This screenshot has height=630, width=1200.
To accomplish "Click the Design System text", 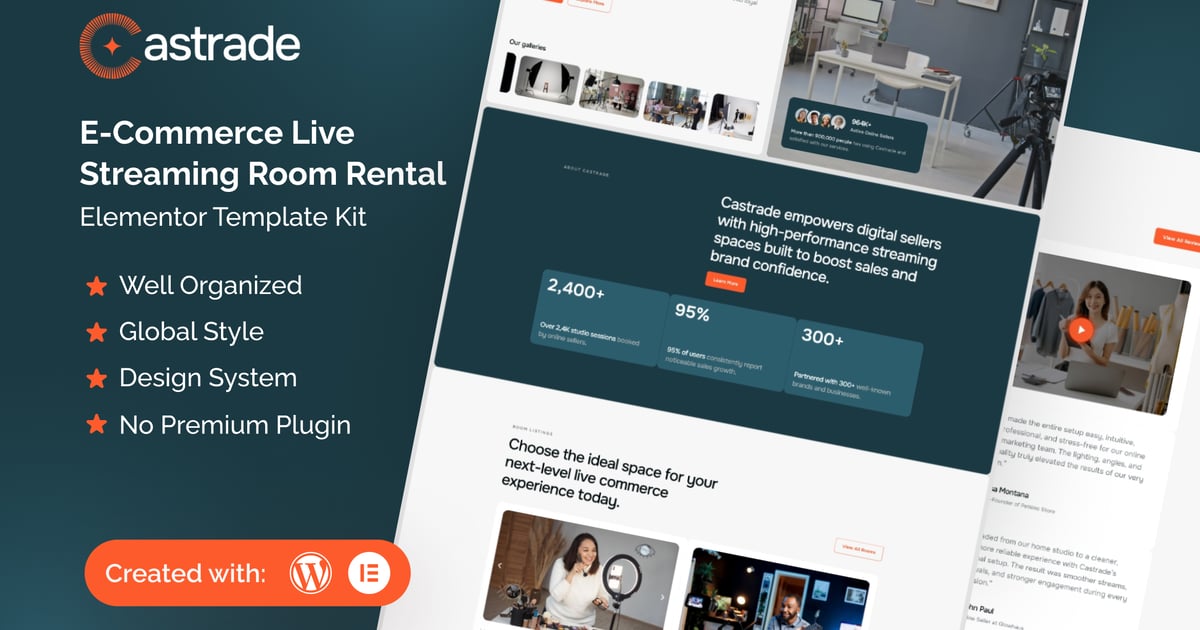I will [x=208, y=378].
